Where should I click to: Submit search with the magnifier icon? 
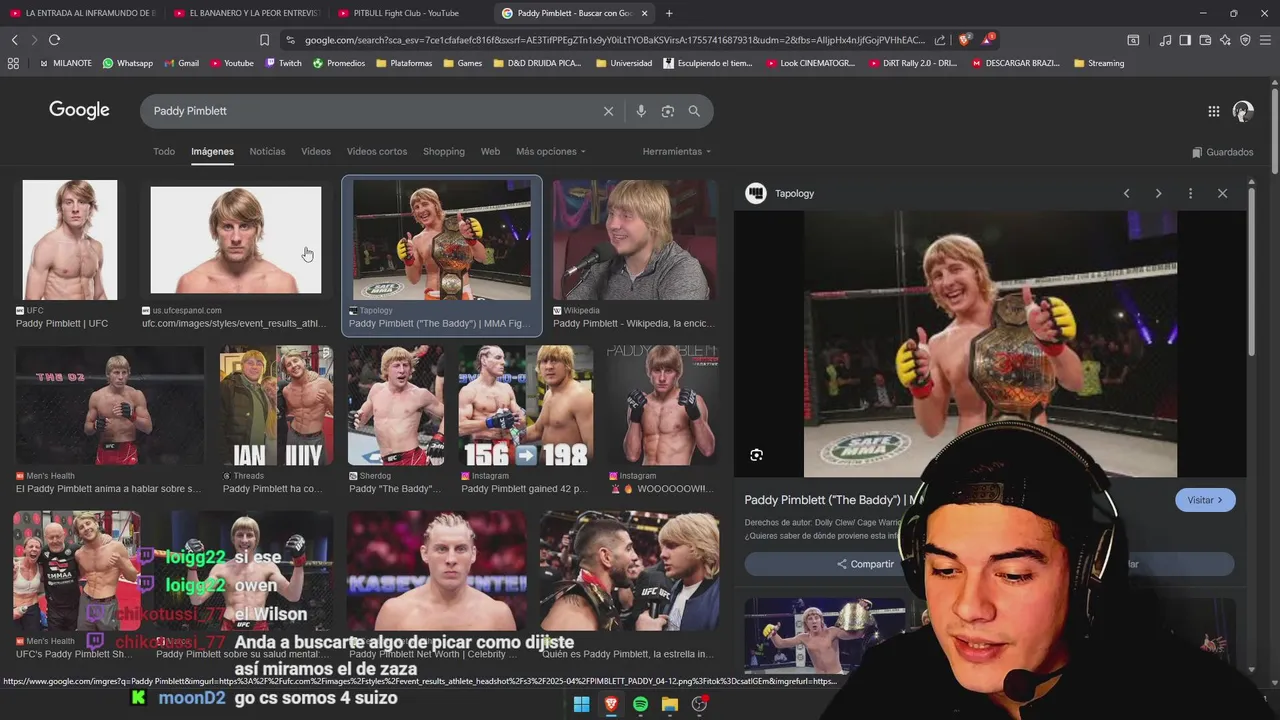(694, 111)
